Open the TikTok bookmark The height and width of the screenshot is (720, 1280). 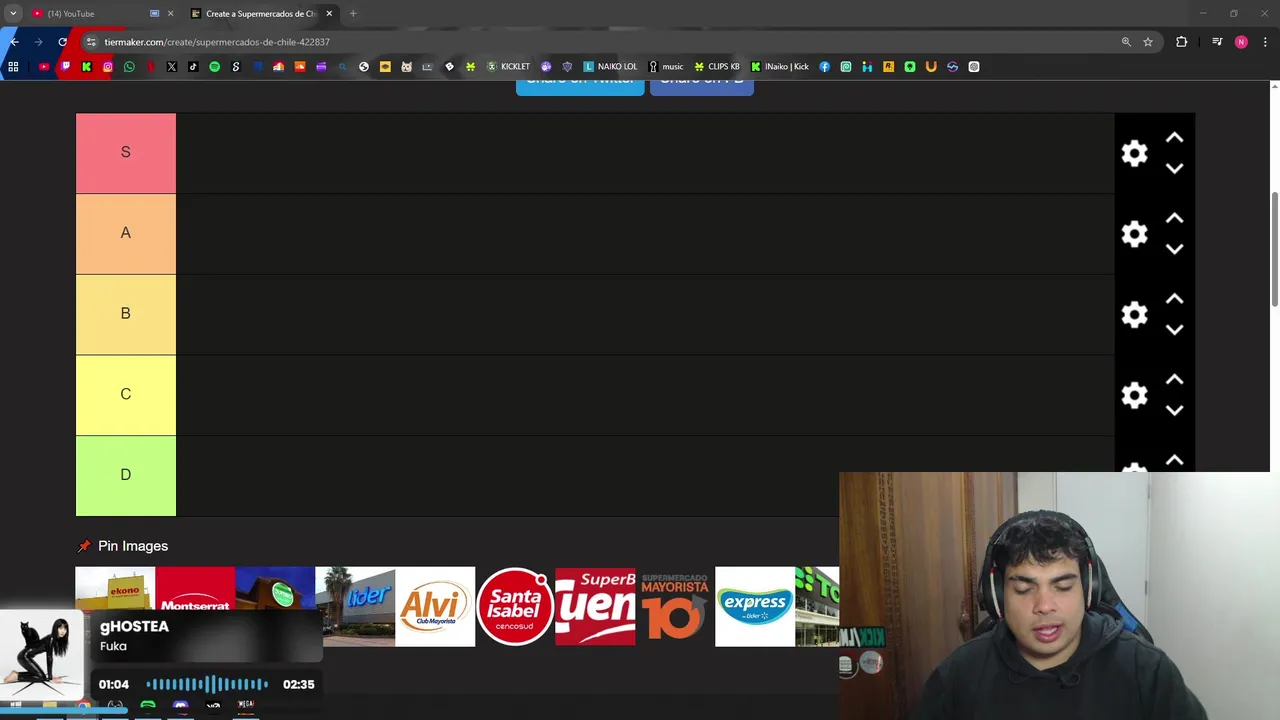193,67
